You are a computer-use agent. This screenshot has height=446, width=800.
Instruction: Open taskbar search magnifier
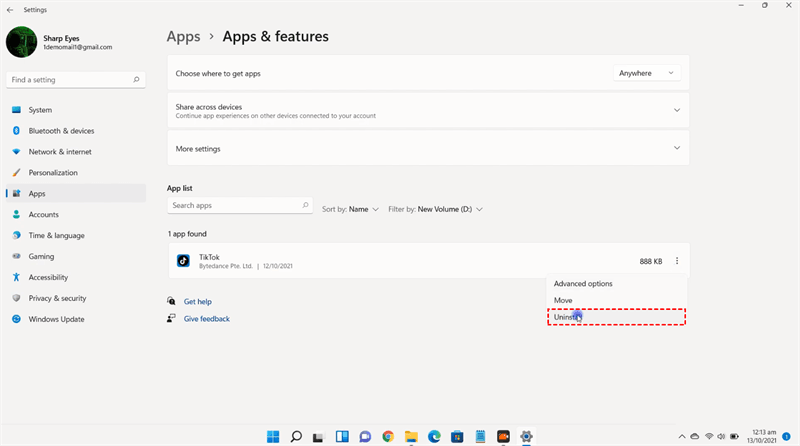(x=296, y=436)
